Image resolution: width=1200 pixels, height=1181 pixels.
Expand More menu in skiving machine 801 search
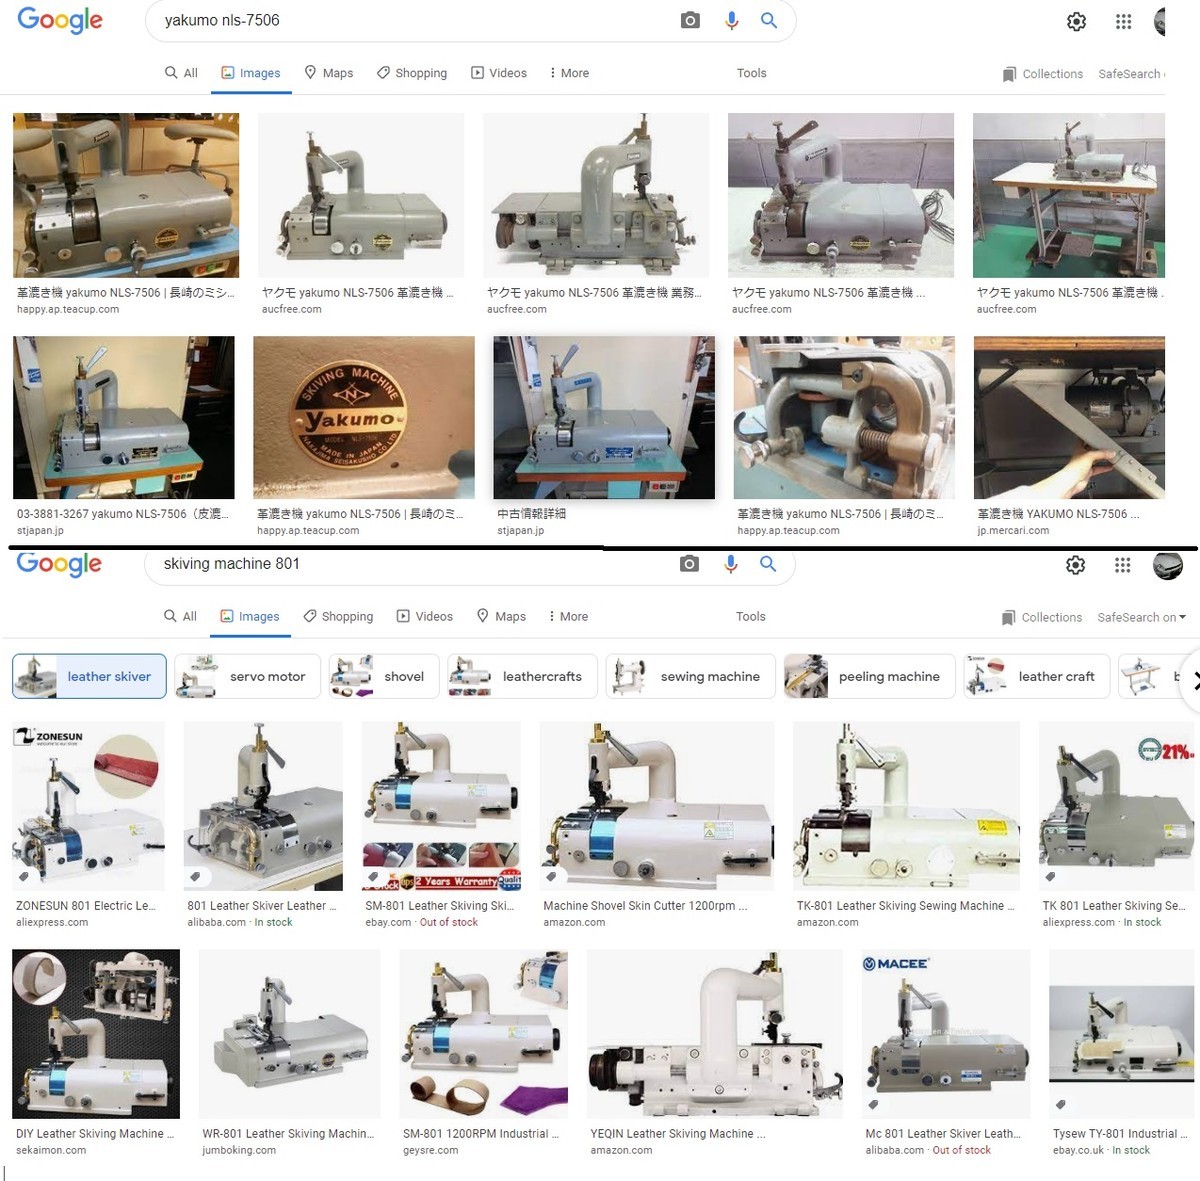click(568, 616)
